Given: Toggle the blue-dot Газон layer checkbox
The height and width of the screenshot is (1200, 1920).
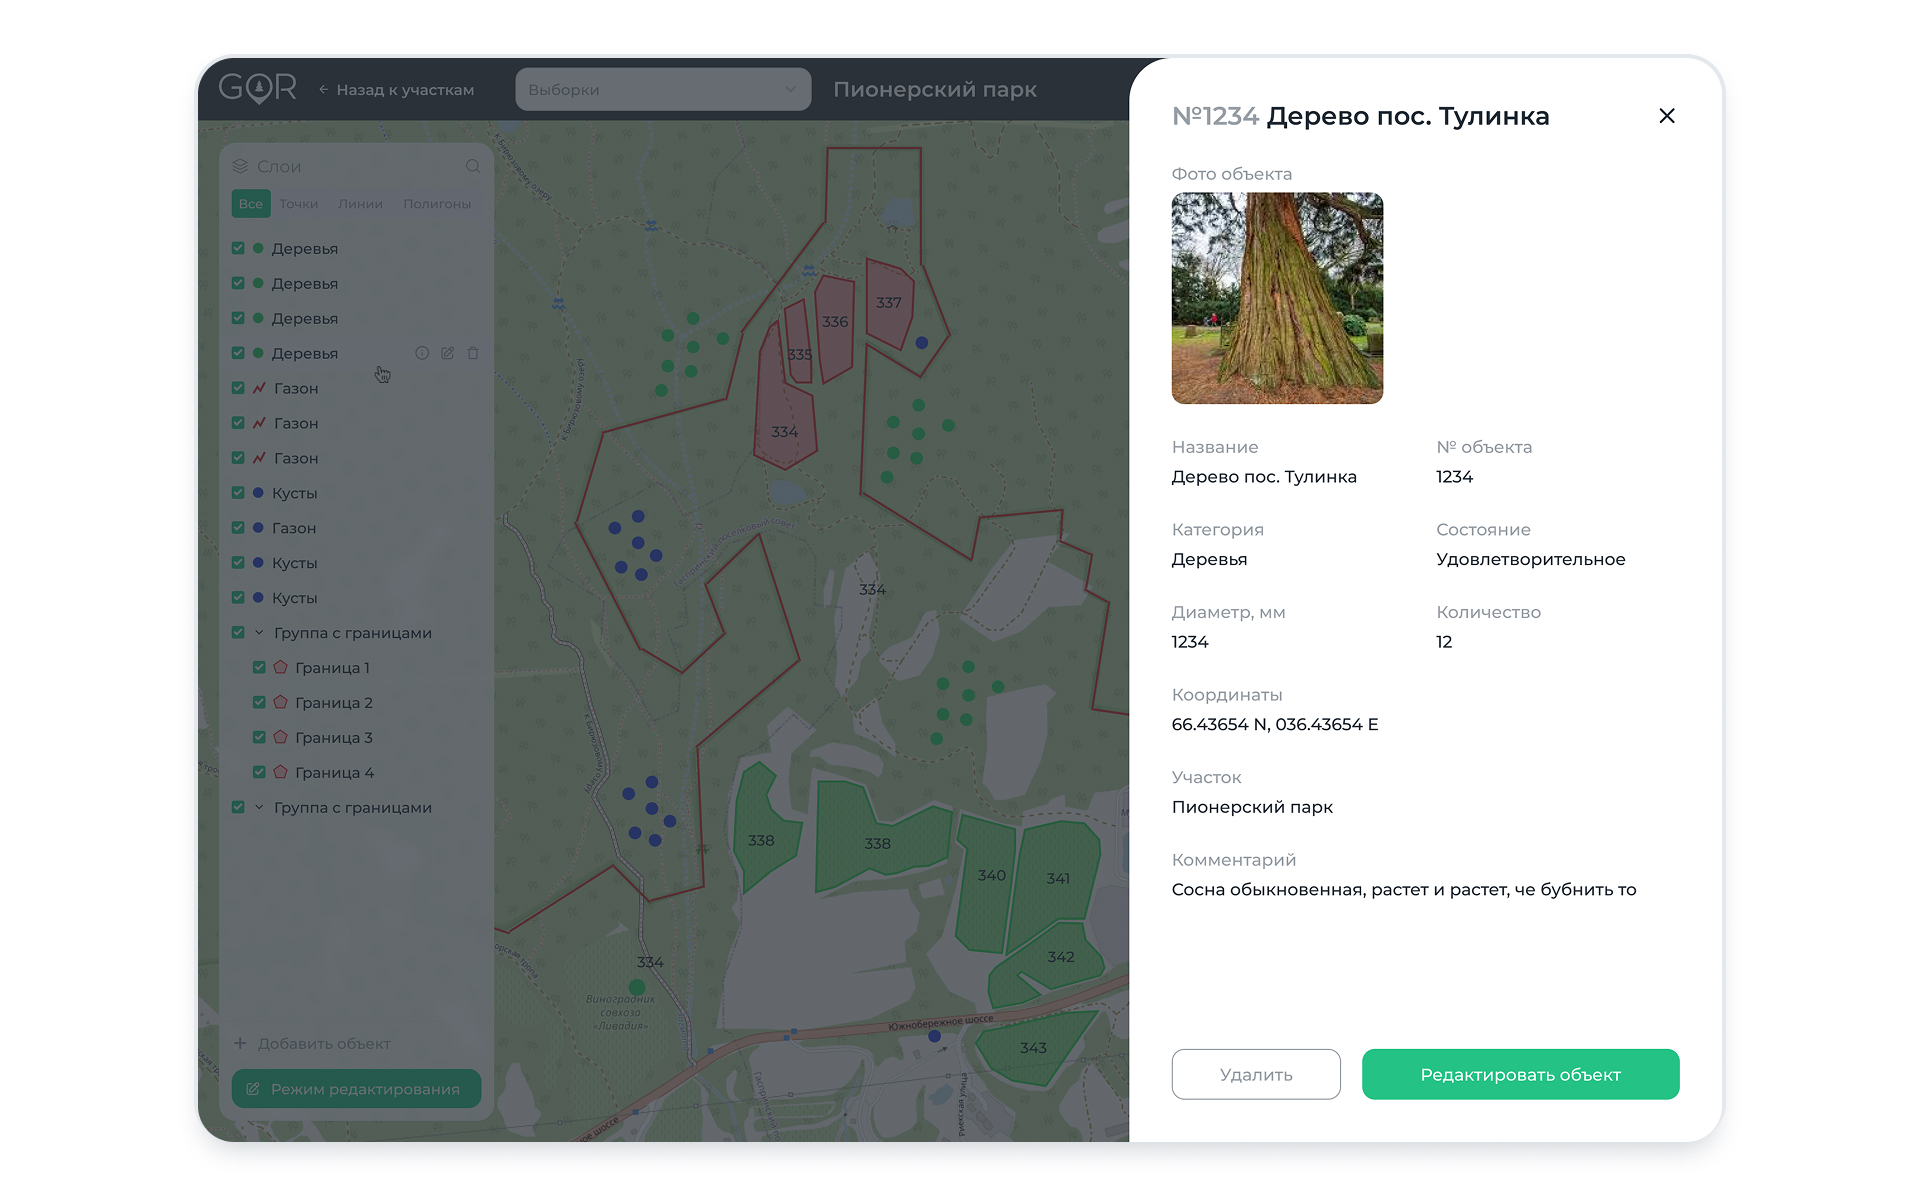Looking at the screenshot, I should click(x=238, y=528).
